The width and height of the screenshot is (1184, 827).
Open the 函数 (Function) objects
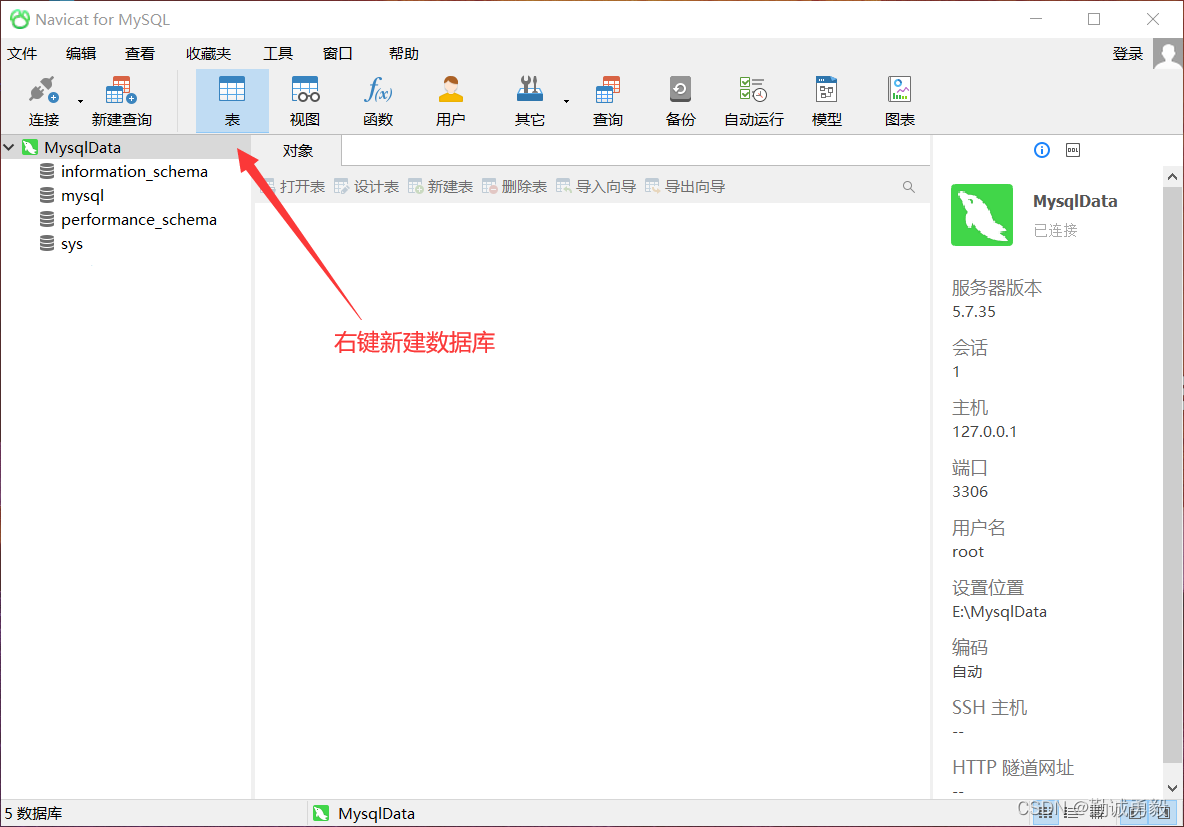click(x=378, y=101)
